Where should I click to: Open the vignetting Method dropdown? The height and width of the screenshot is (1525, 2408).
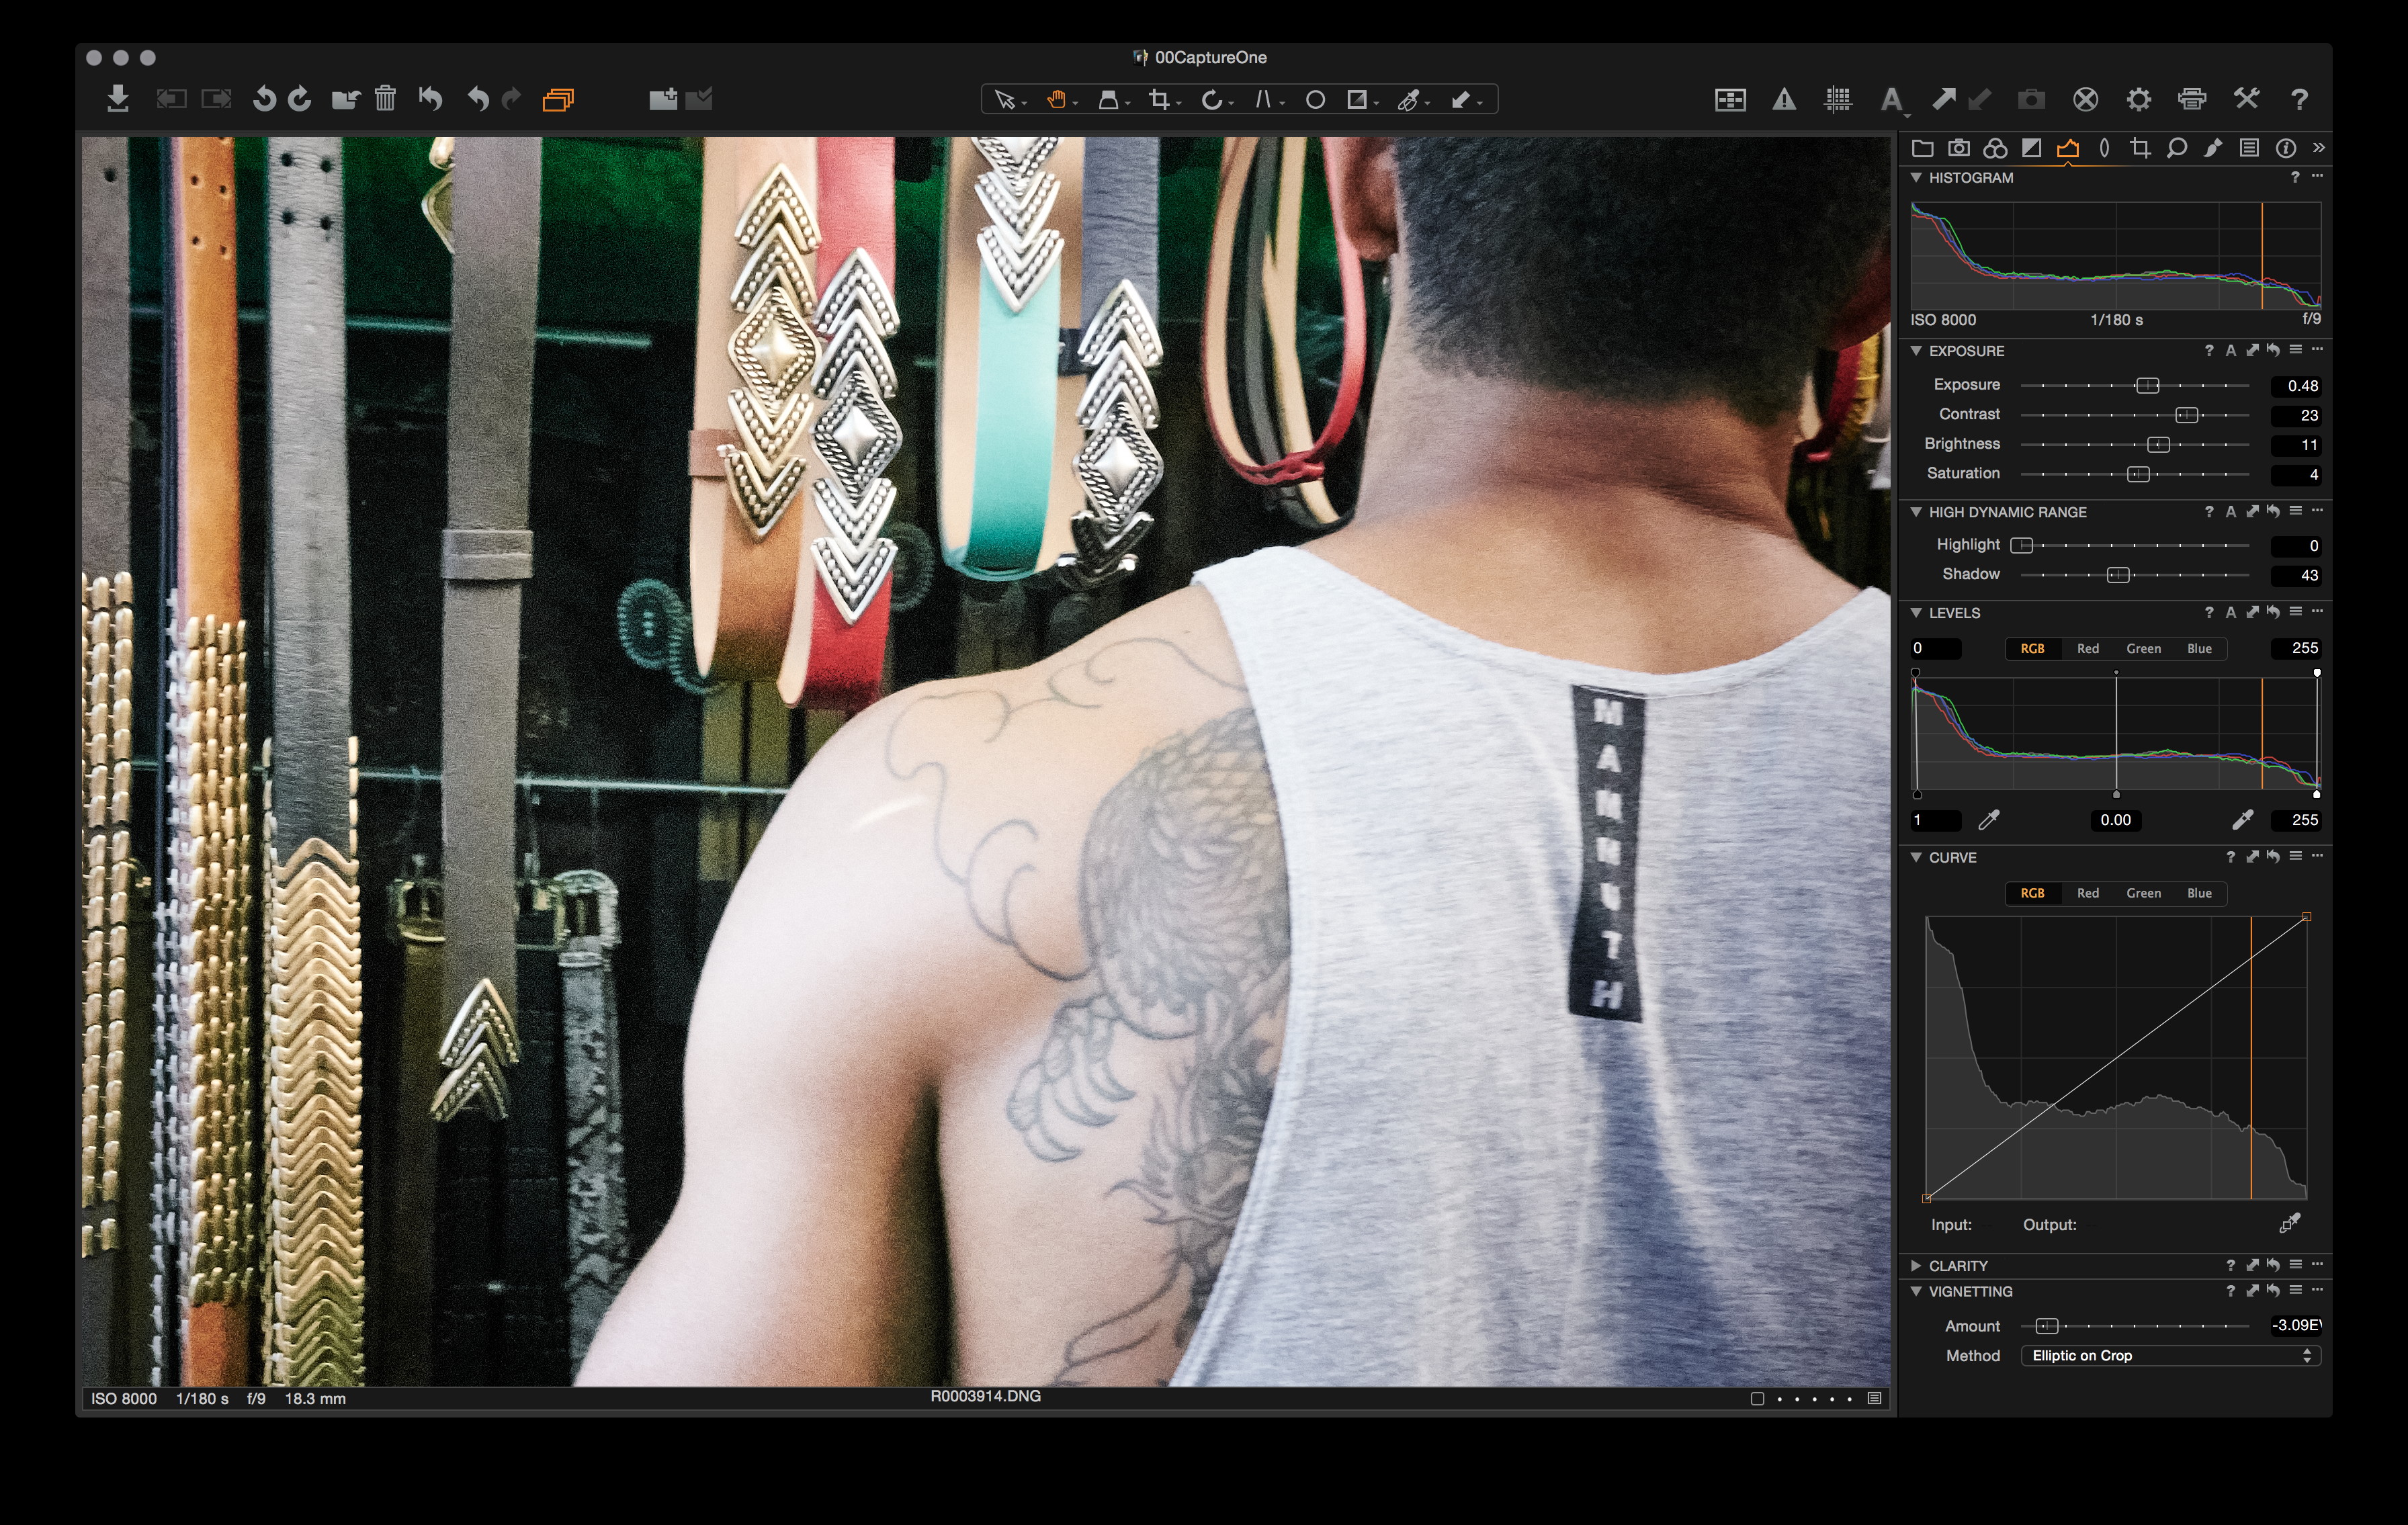[2170, 1355]
